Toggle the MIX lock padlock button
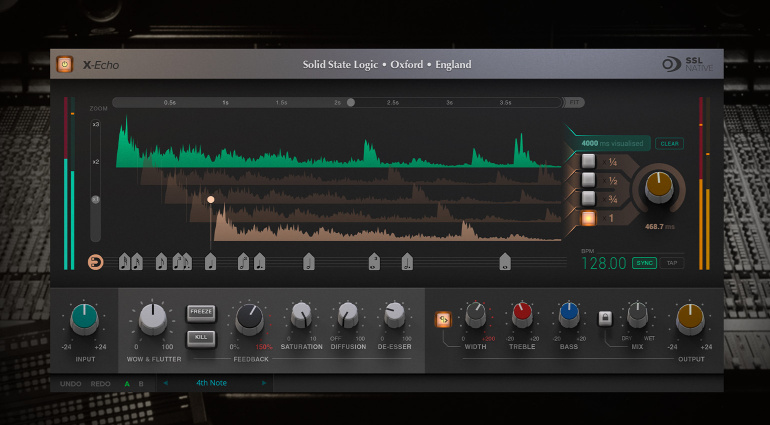 tap(605, 319)
